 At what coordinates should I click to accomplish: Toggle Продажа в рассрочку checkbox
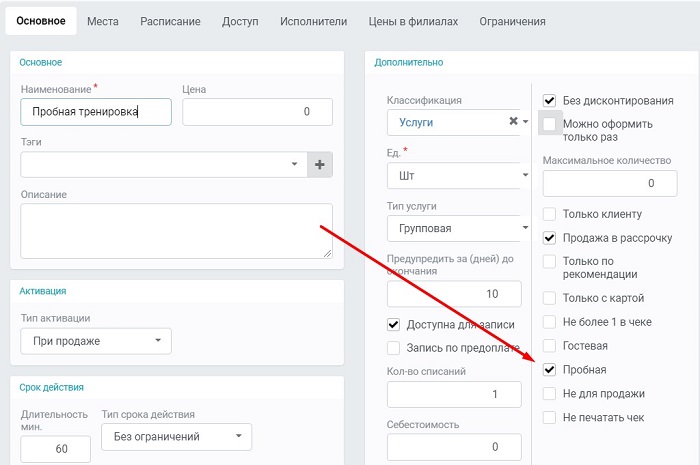(x=549, y=238)
